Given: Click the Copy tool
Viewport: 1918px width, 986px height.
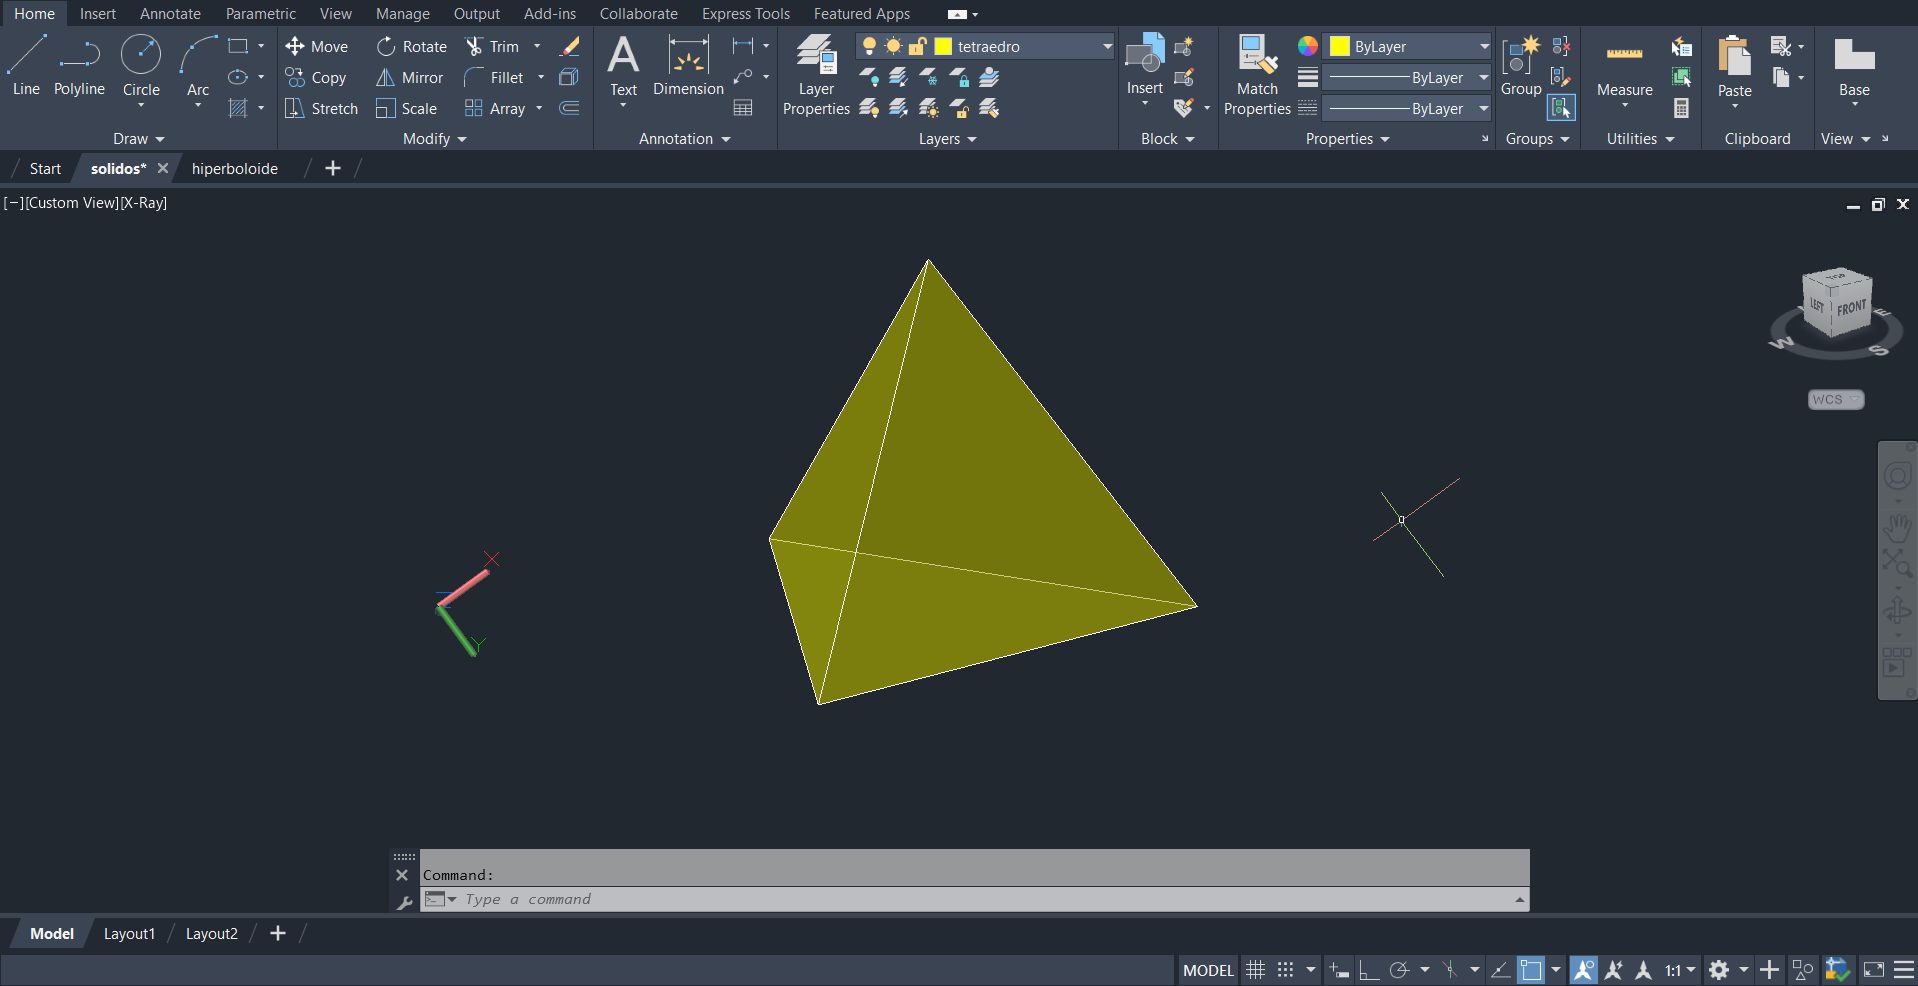Looking at the screenshot, I should click(316, 77).
